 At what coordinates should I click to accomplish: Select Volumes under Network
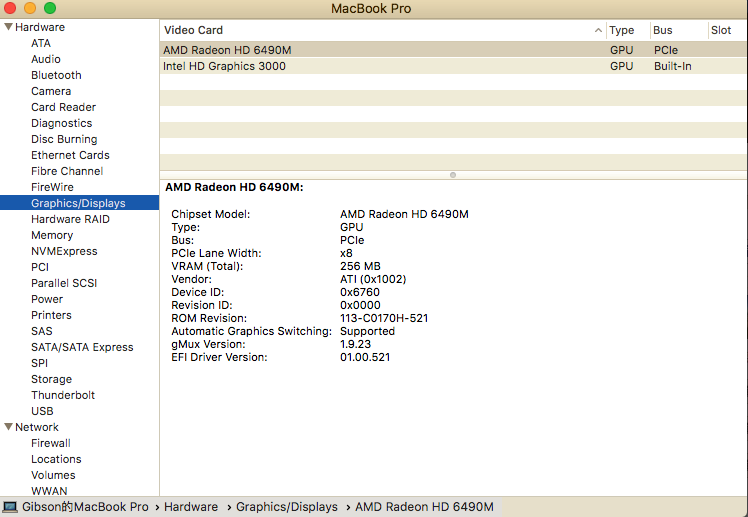coord(53,475)
